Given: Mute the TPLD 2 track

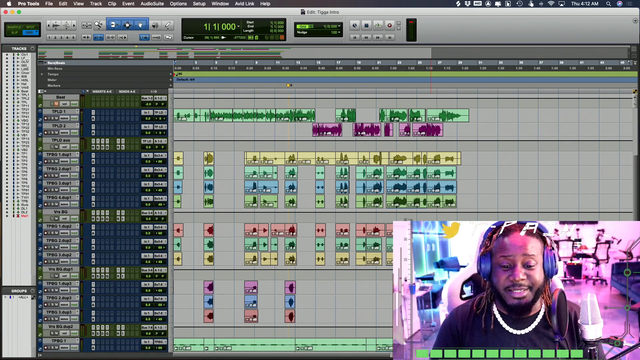Looking at the screenshot, I should 56,133.
